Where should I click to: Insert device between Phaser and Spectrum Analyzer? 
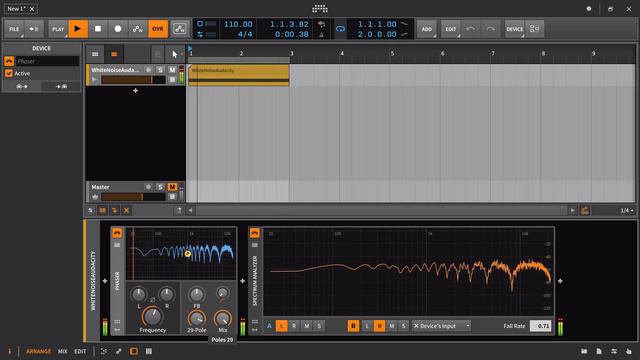242,281
